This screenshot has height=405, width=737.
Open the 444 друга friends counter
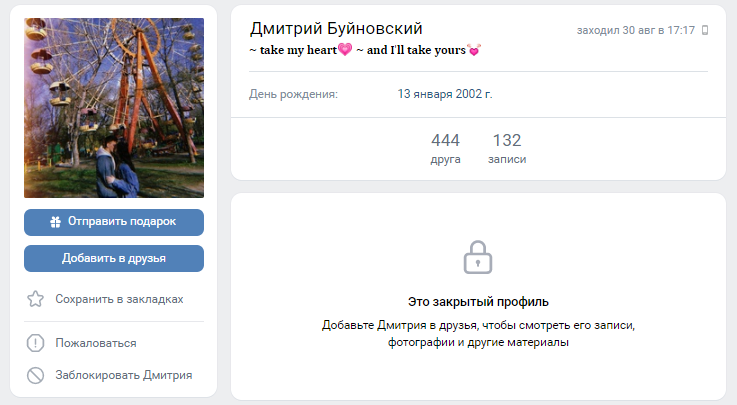coord(445,148)
